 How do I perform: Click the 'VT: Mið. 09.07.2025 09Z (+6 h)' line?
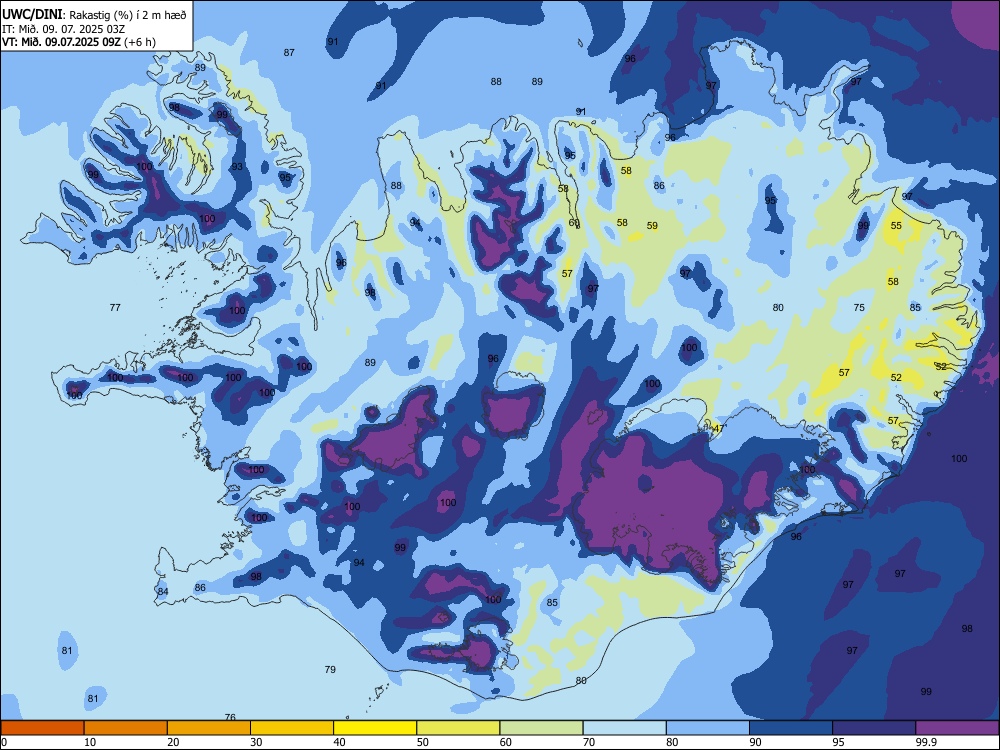pos(78,42)
